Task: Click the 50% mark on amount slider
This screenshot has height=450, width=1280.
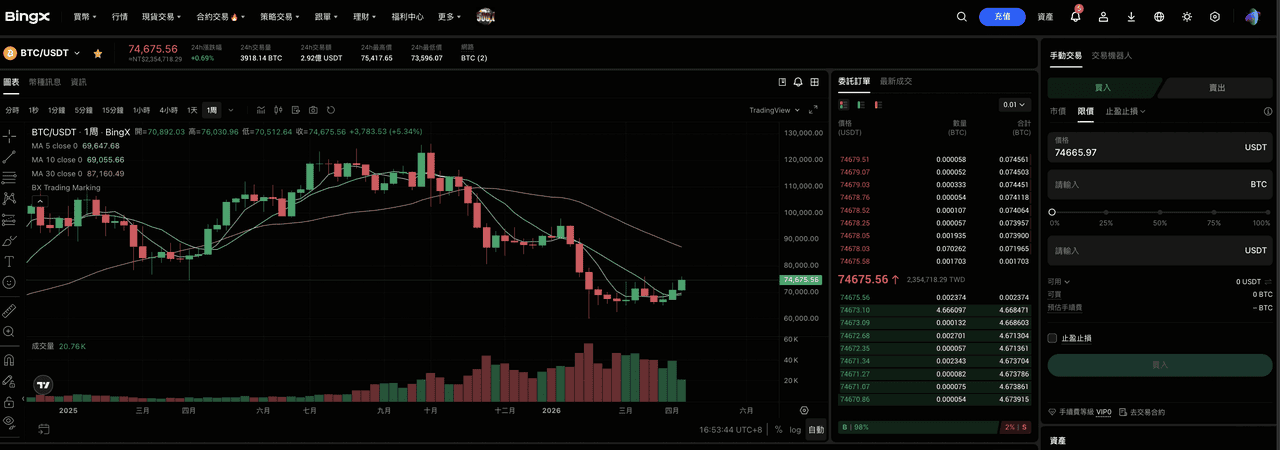Action: 1160,212
